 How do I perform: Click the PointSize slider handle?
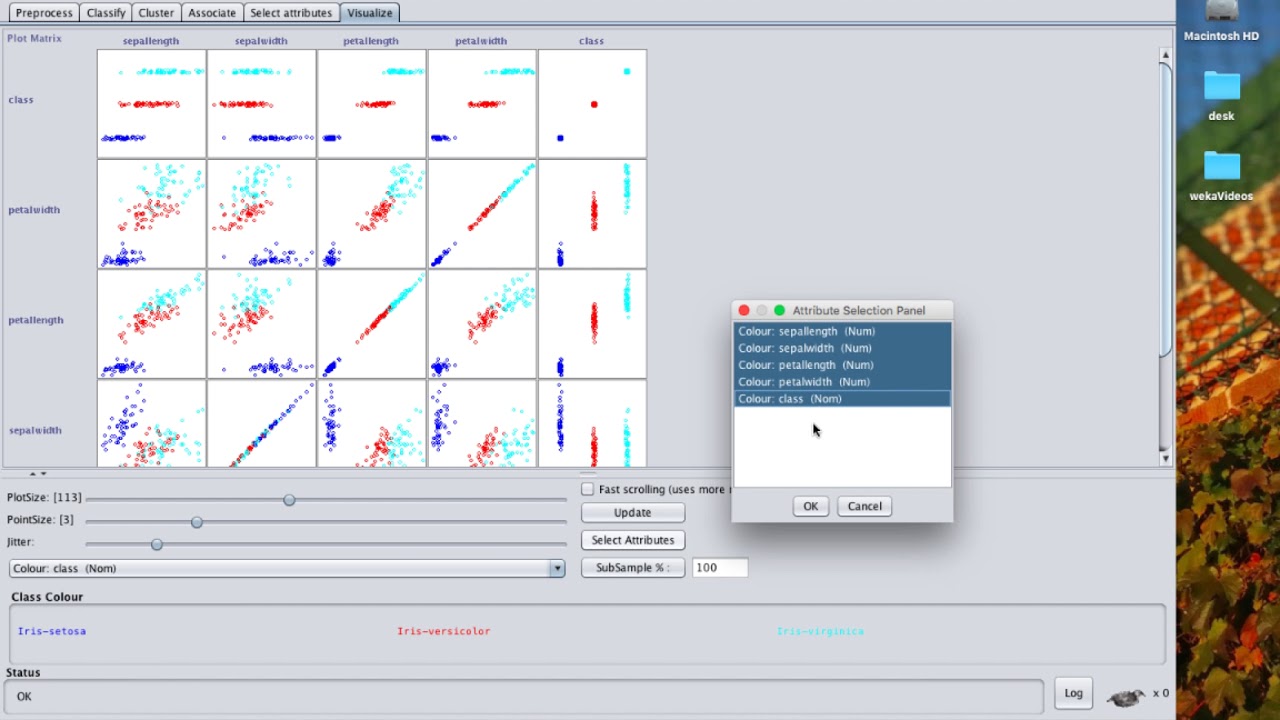coord(197,522)
